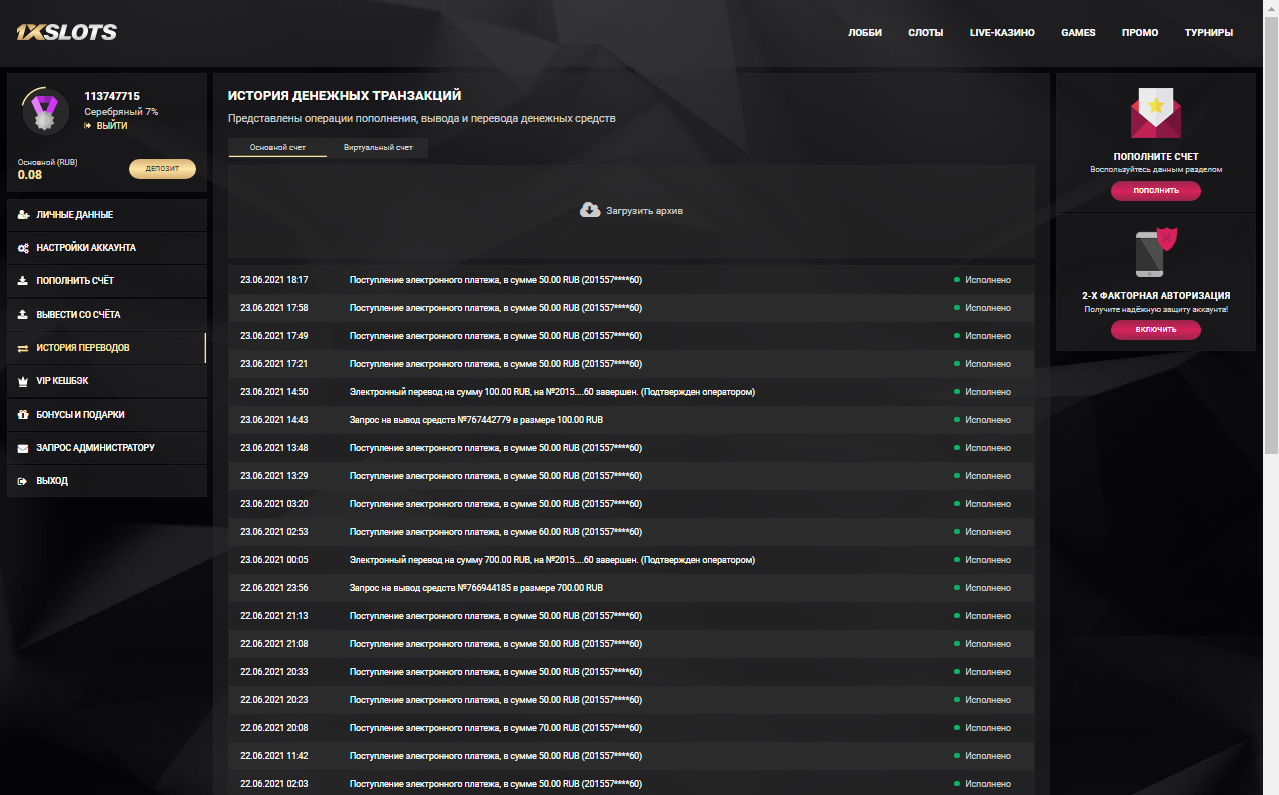Click the account settings gears icon
The height and width of the screenshot is (795, 1279).
tap(23, 248)
